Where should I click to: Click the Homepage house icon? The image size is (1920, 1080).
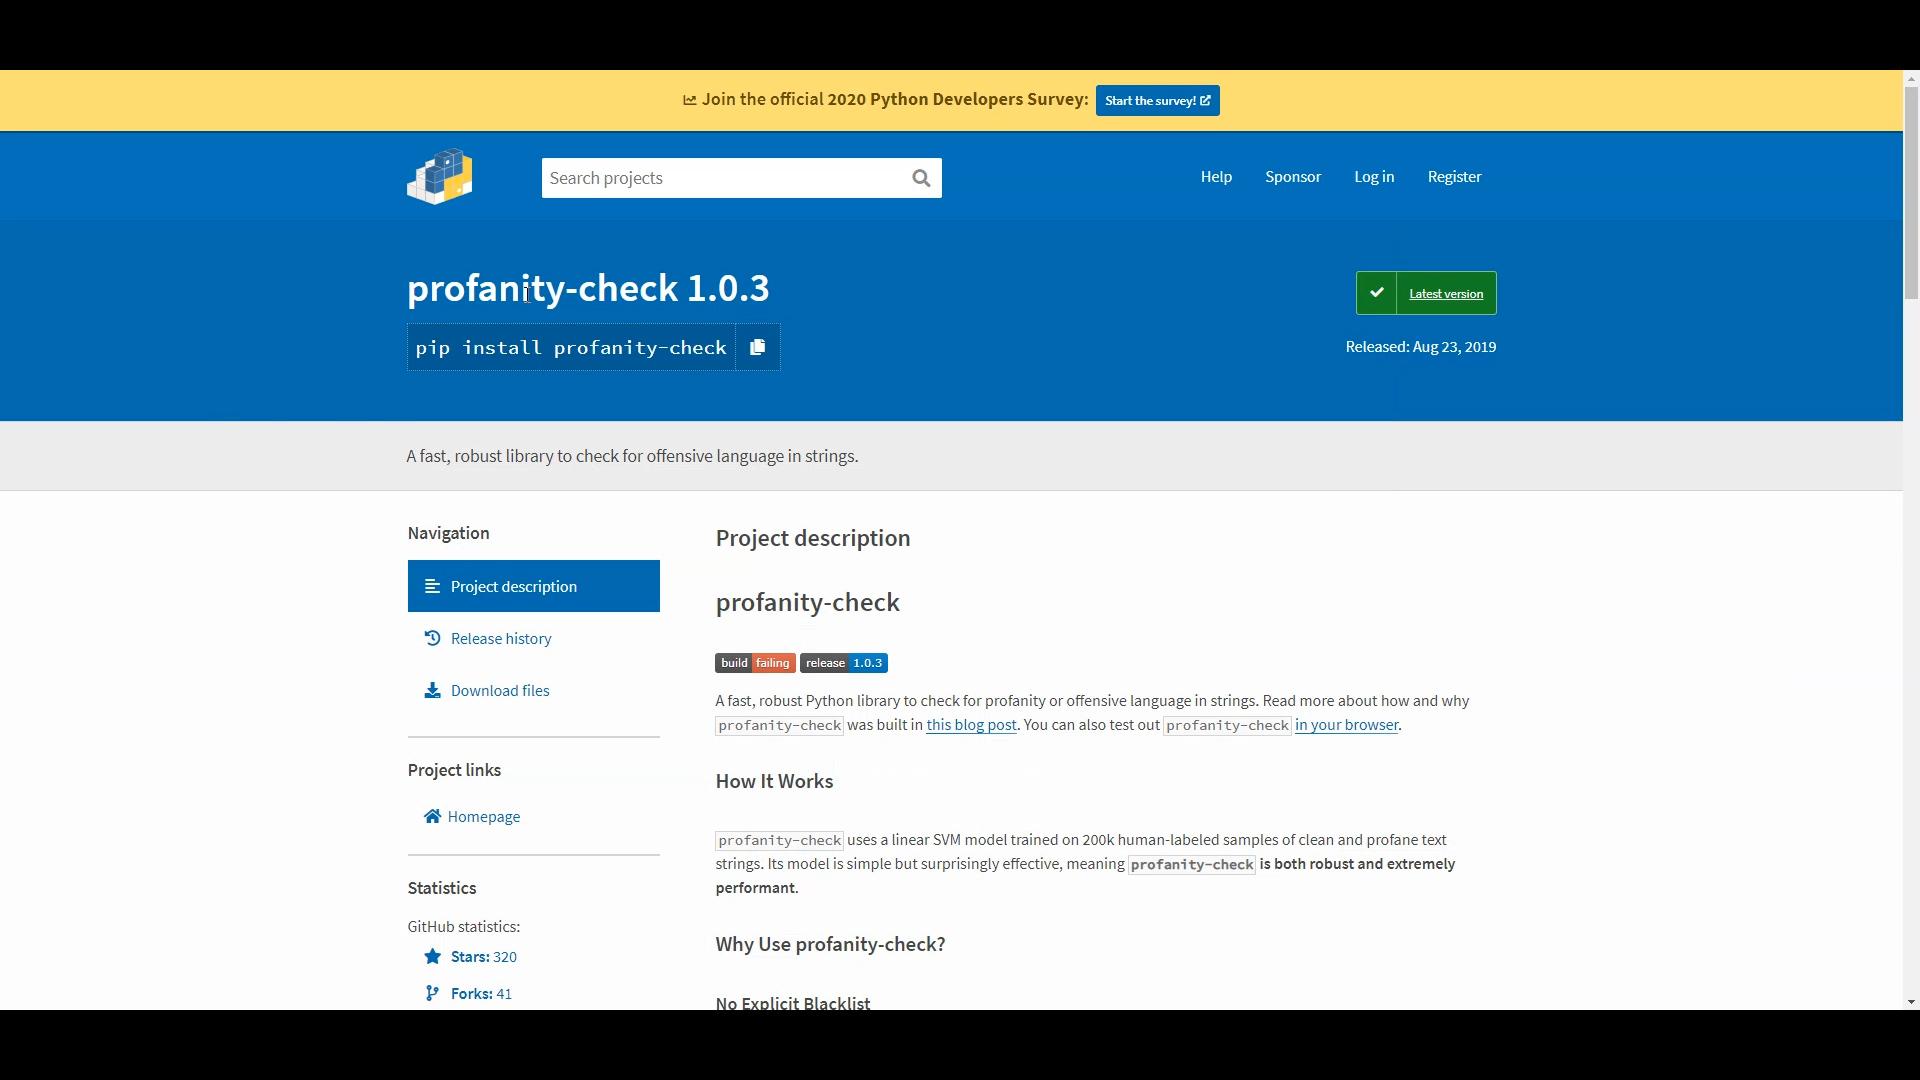point(432,816)
